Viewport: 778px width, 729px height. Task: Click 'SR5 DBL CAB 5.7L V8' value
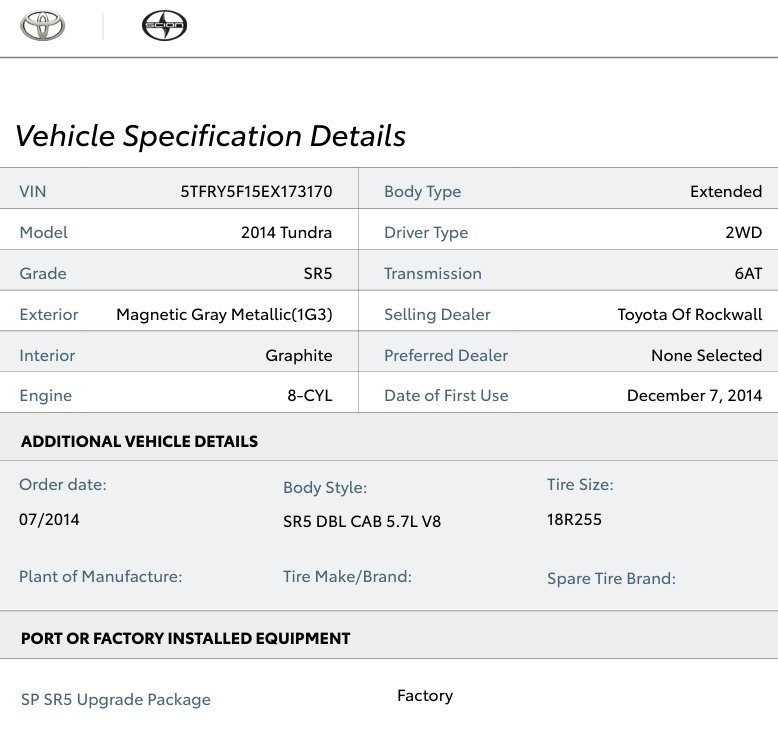(x=362, y=522)
